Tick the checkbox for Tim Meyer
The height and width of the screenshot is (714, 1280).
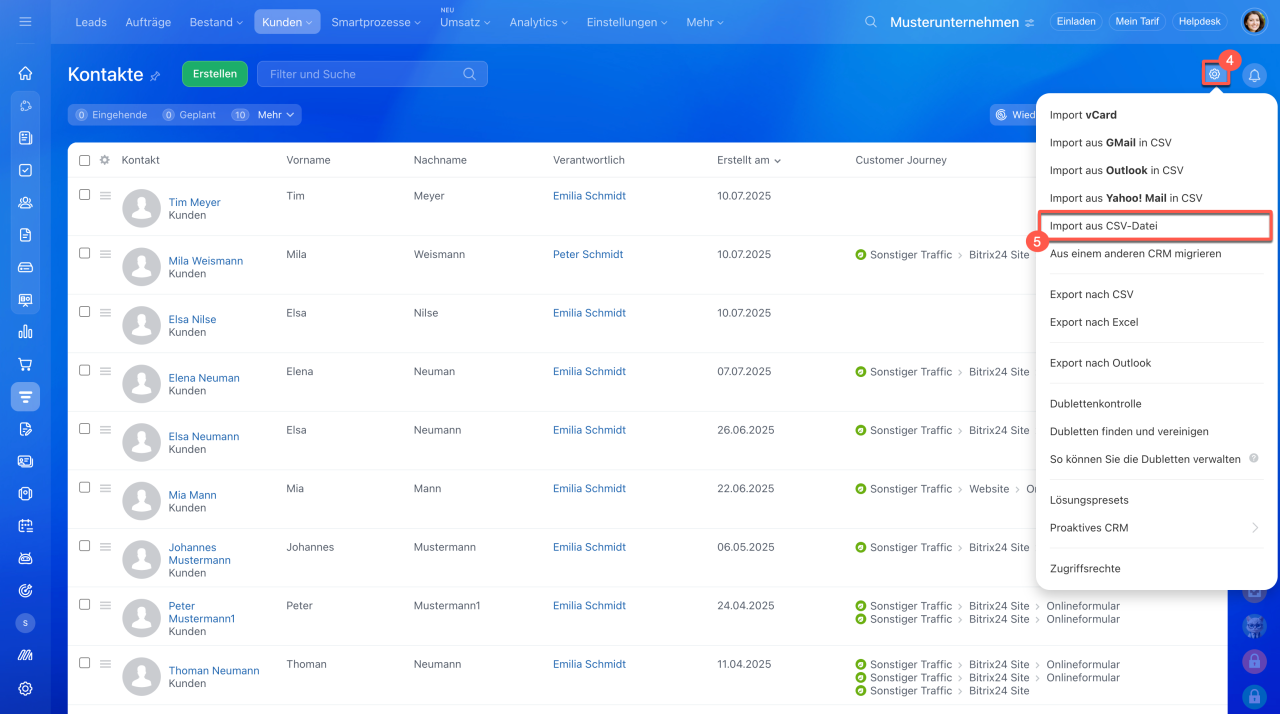(x=84, y=195)
